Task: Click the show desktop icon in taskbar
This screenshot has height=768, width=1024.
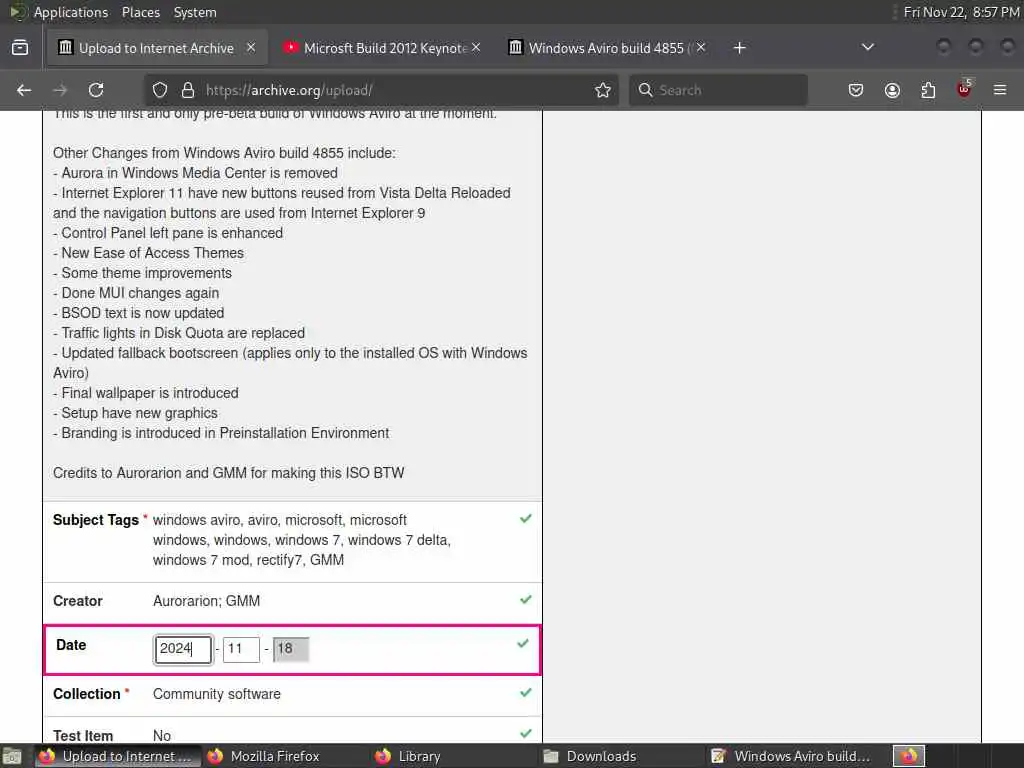Action: pyautogui.click(x=12, y=756)
